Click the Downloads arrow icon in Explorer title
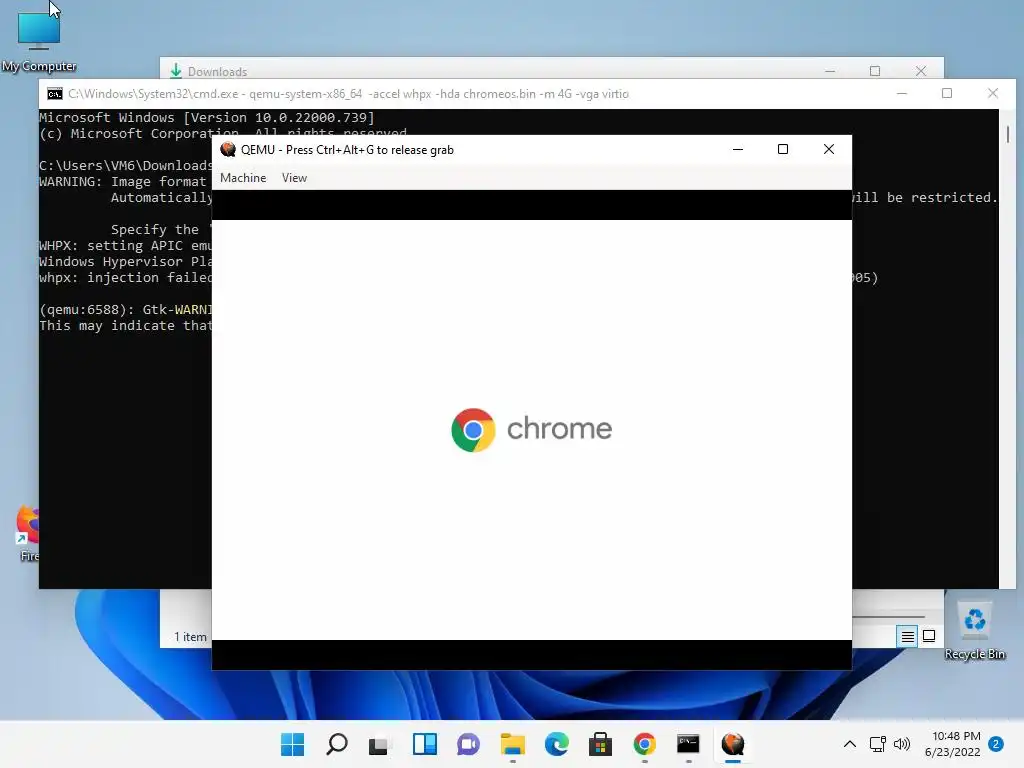The image size is (1024, 768). [x=176, y=71]
